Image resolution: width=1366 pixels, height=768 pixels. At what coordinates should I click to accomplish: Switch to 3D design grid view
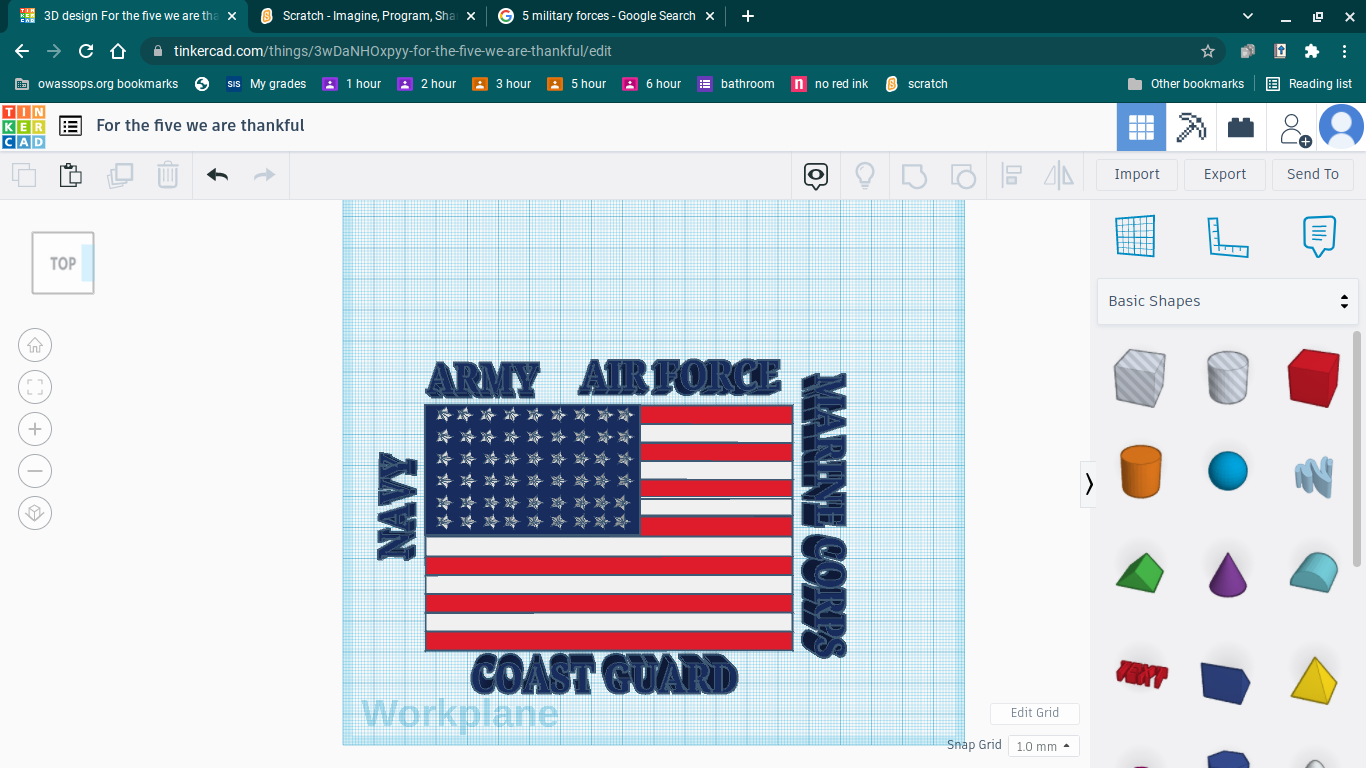pos(1141,127)
